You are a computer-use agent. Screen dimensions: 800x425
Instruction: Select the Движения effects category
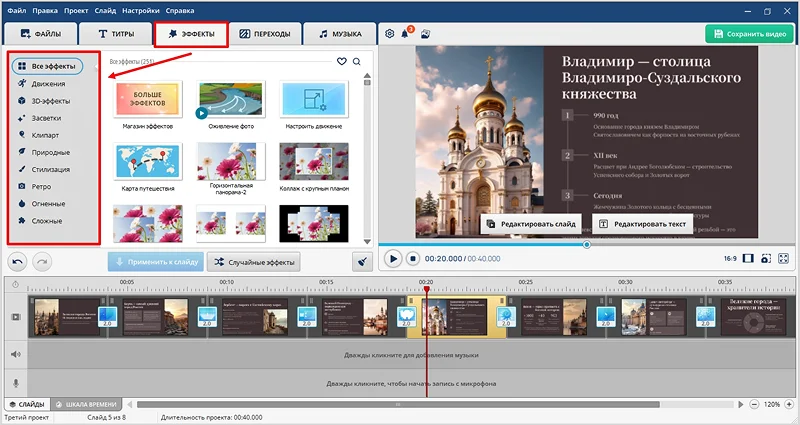click(48, 84)
